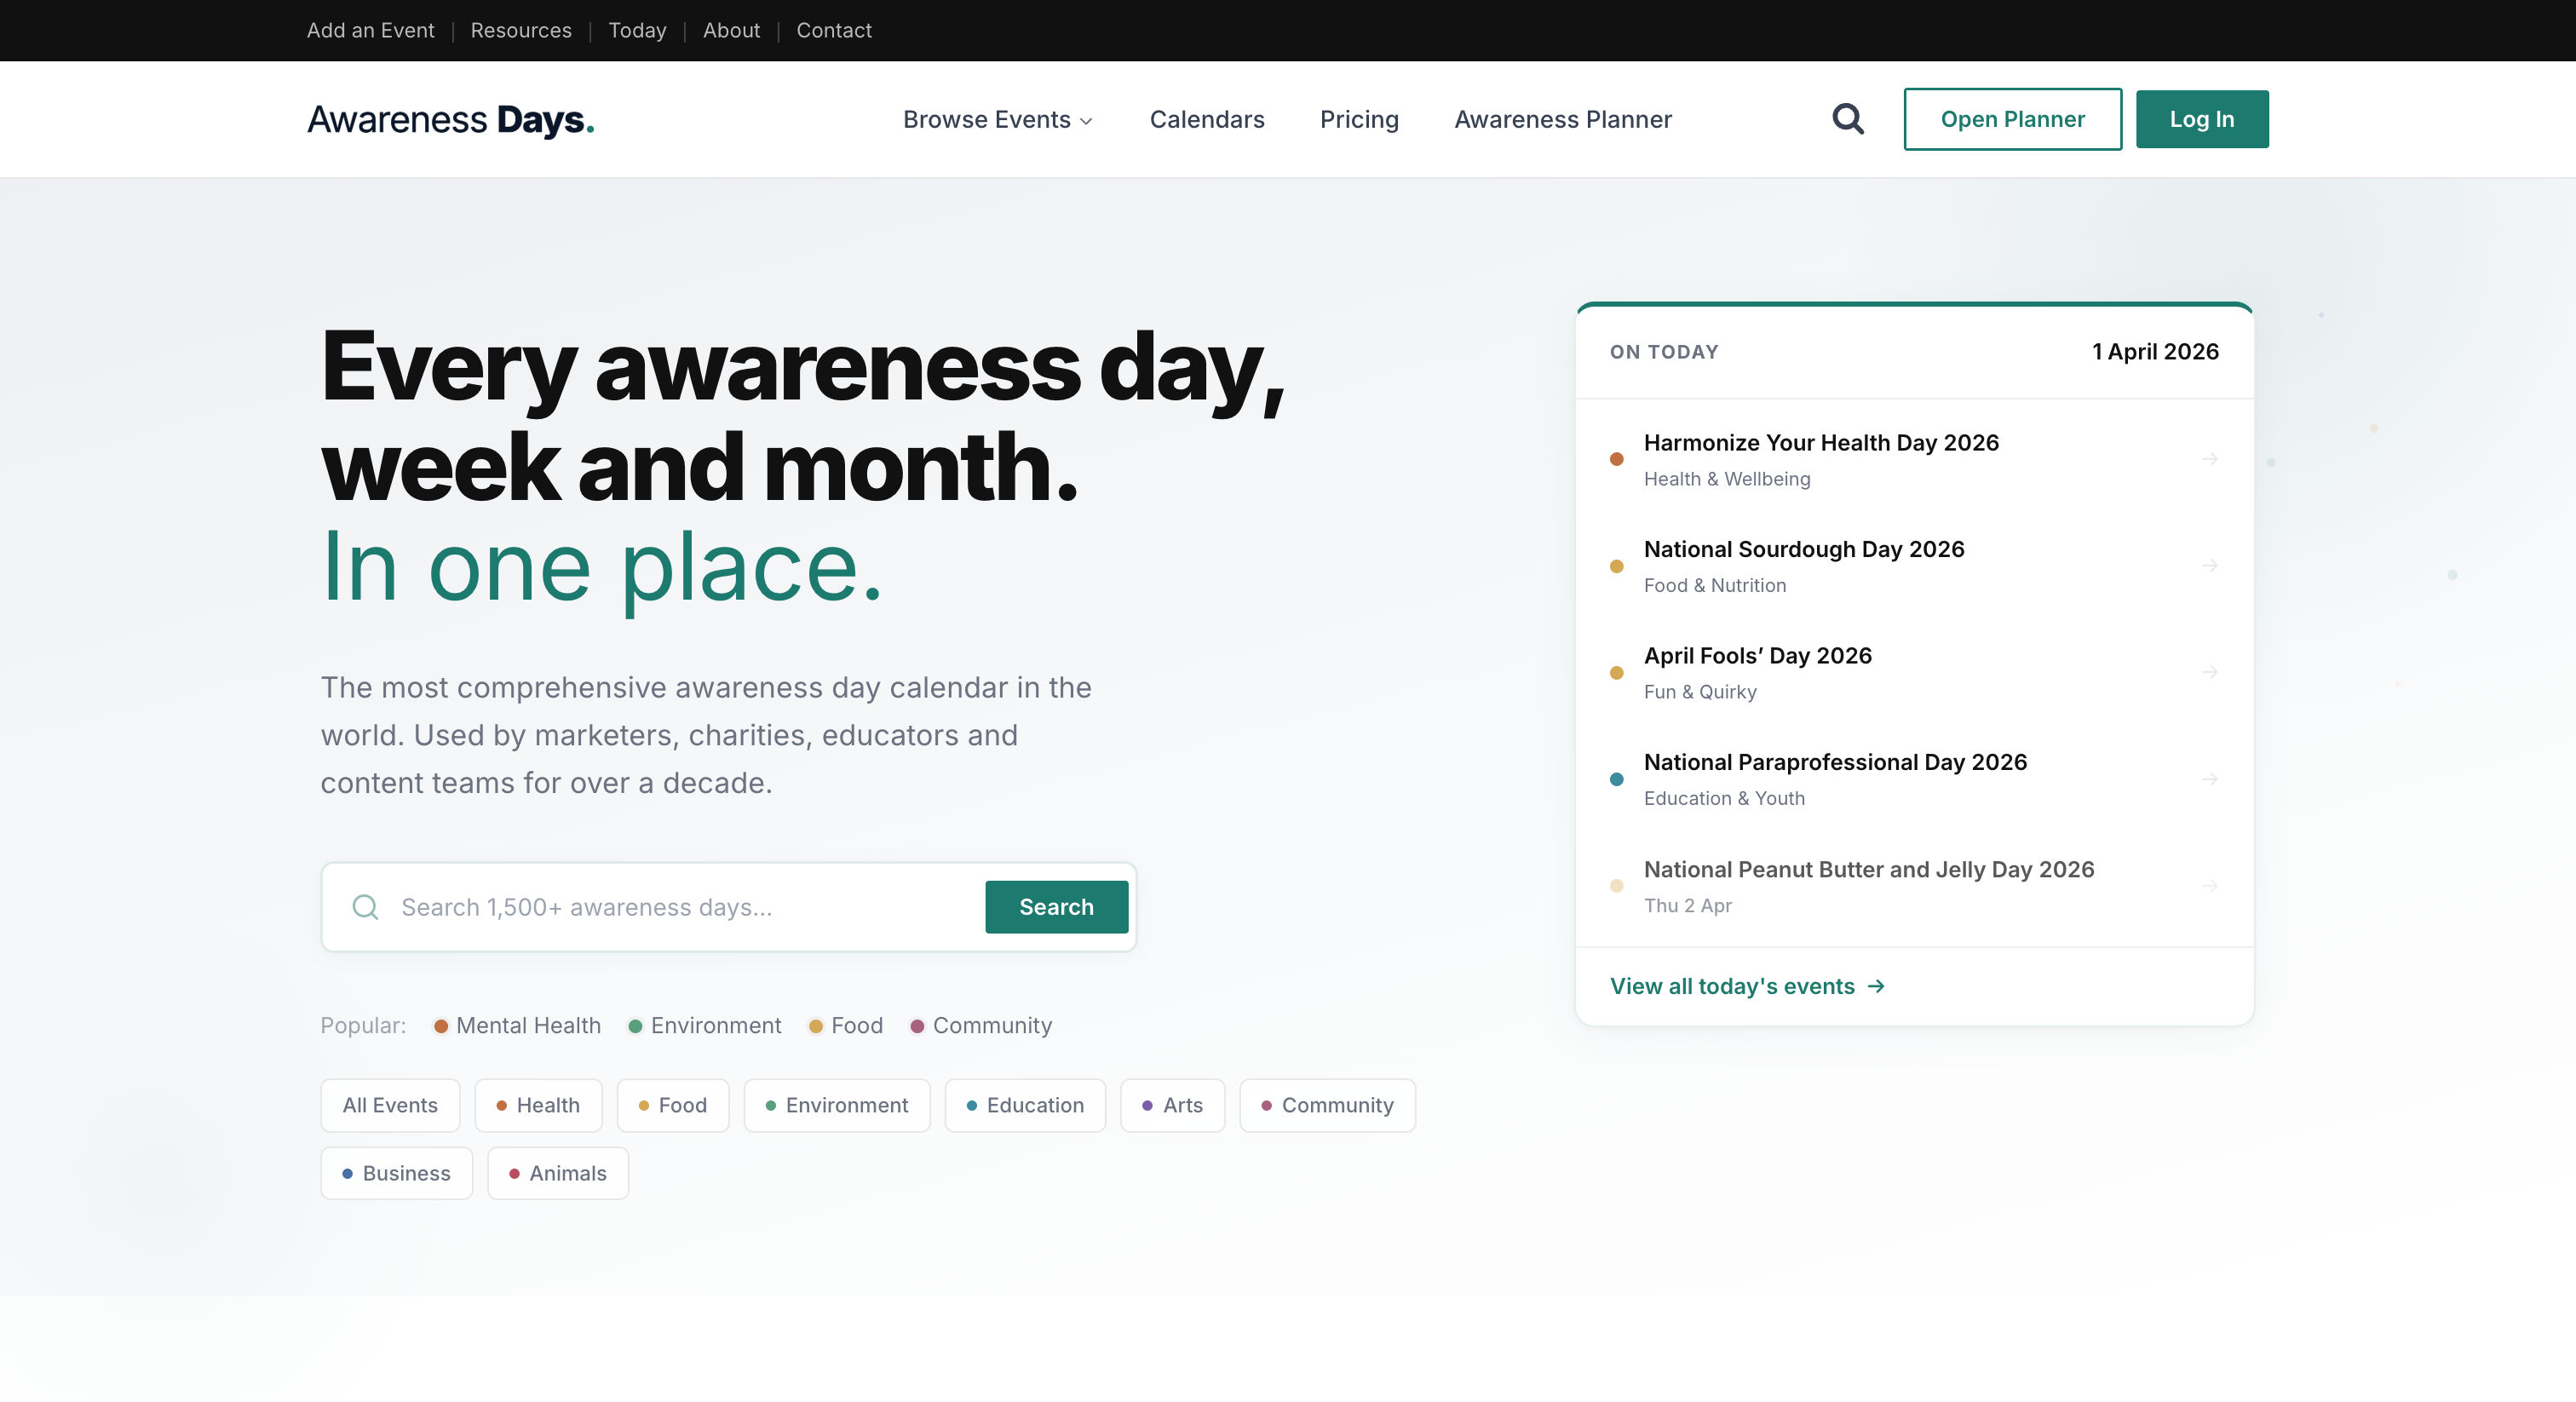Click the Open Planner button

2012,119
